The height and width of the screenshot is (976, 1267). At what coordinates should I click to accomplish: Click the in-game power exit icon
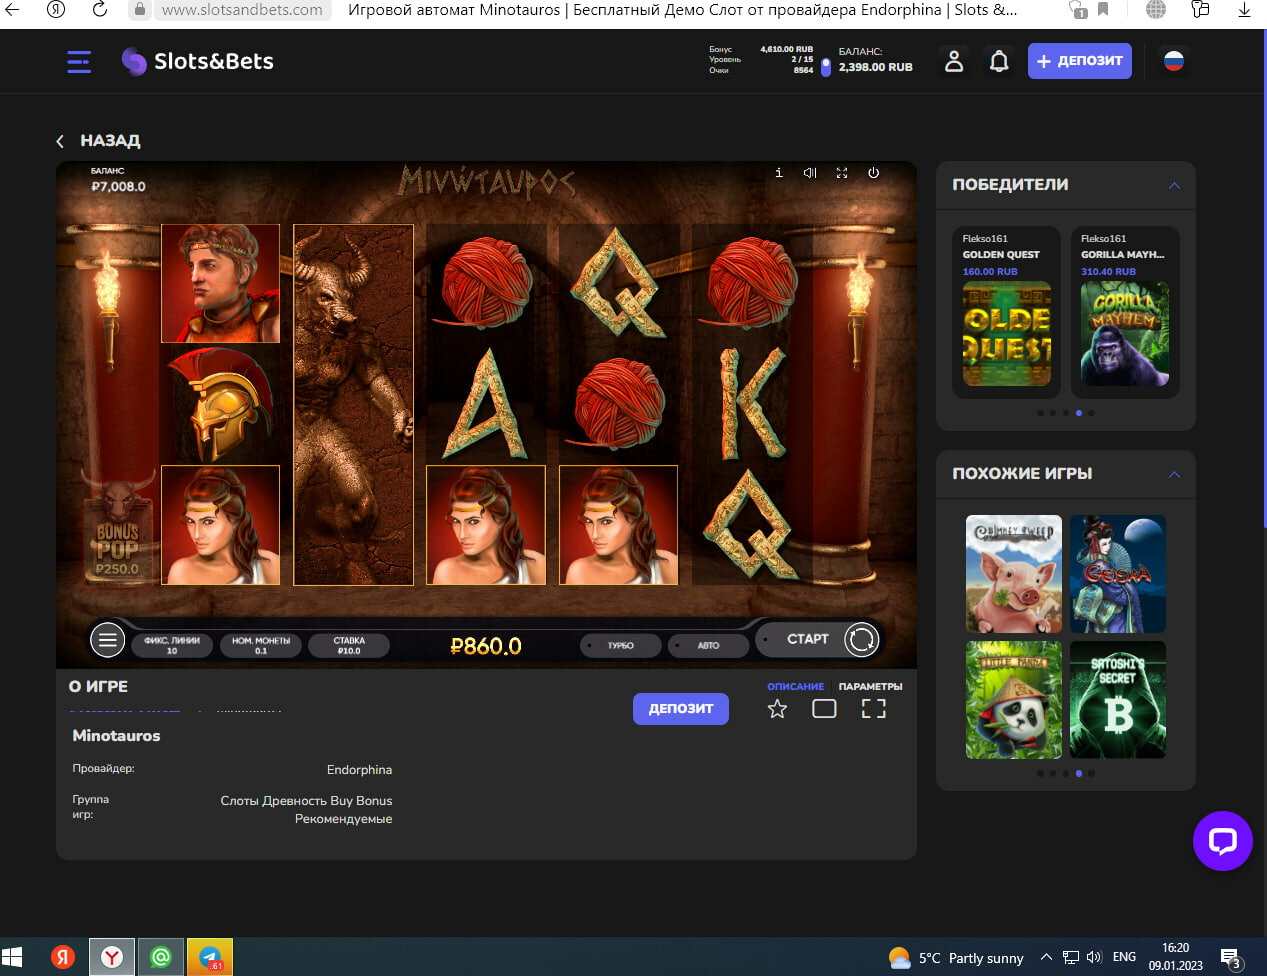pyautogui.click(x=873, y=173)
